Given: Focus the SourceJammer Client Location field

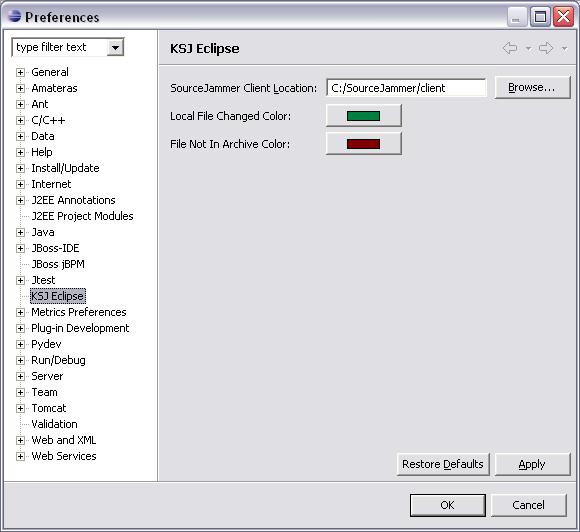Looking at the screenshot, I should [406, 88].
